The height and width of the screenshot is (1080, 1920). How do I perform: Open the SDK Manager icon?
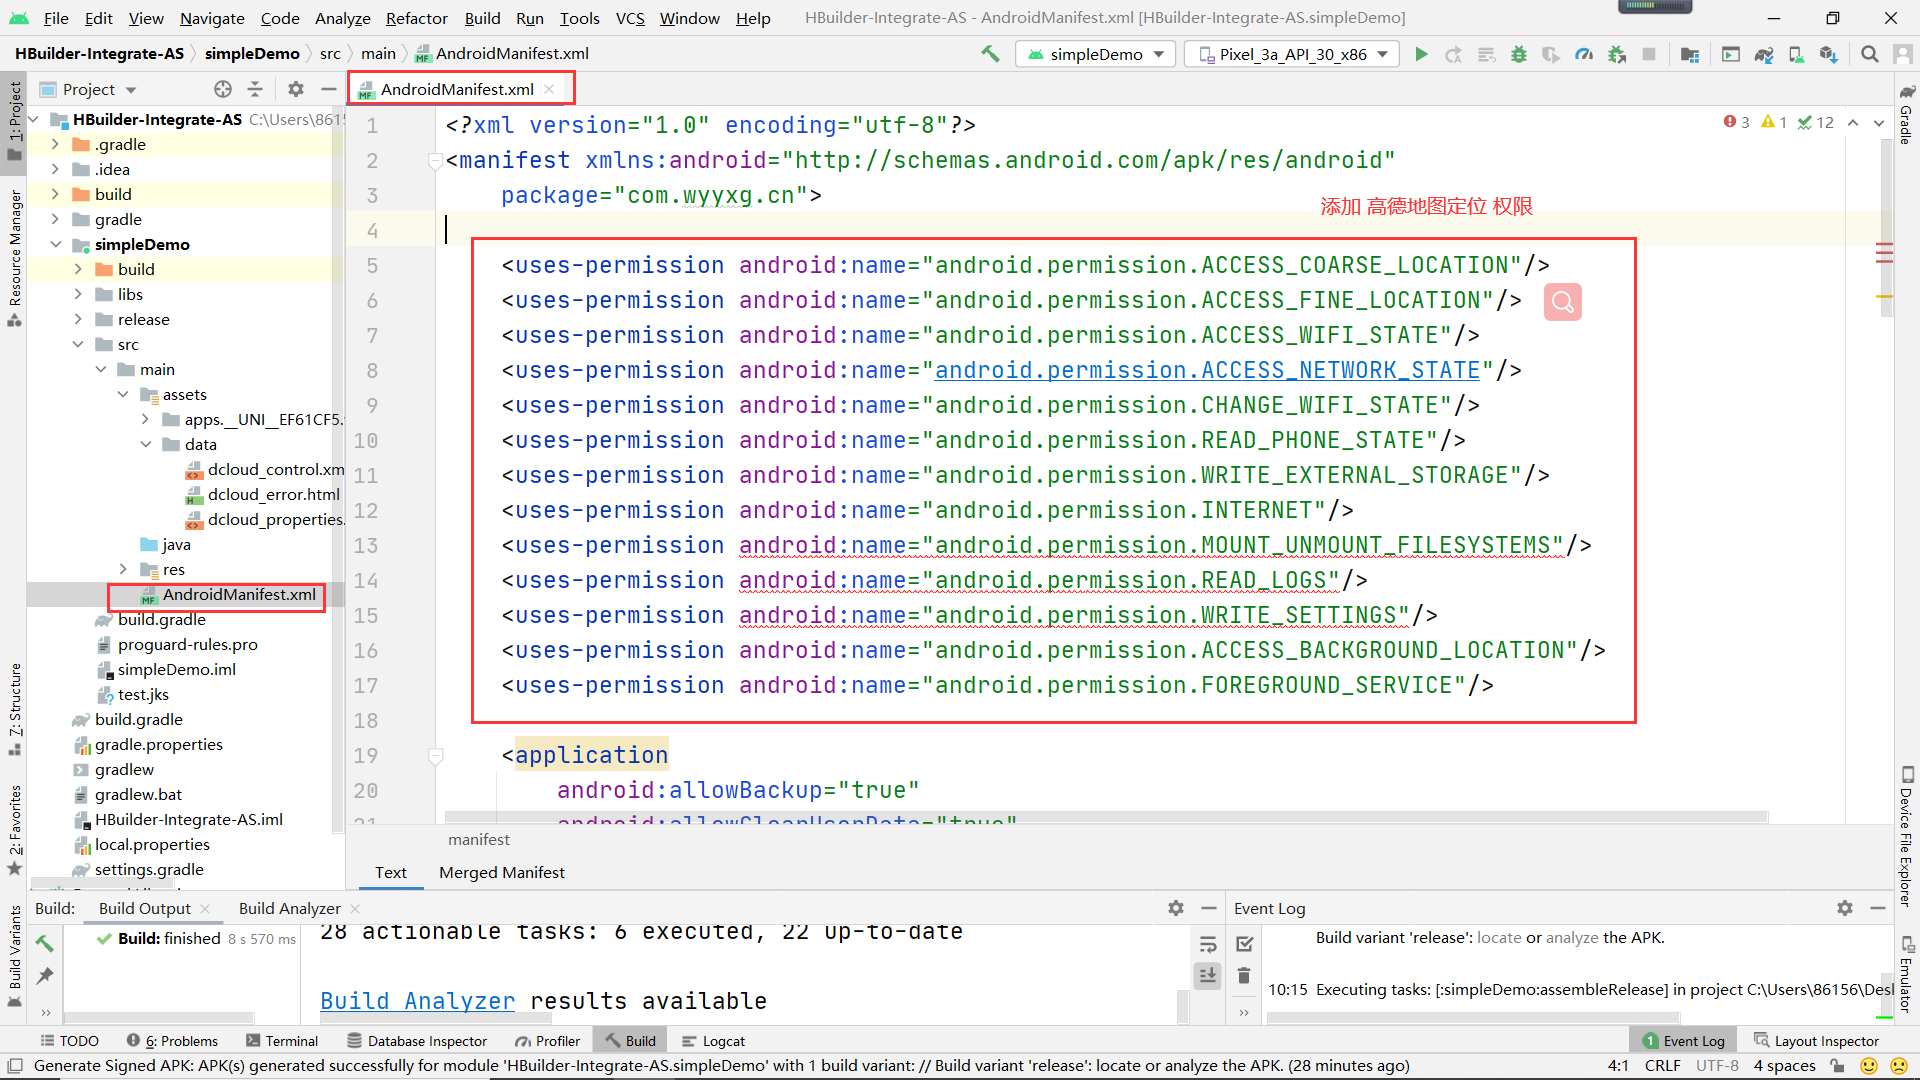coord(1828,54)
